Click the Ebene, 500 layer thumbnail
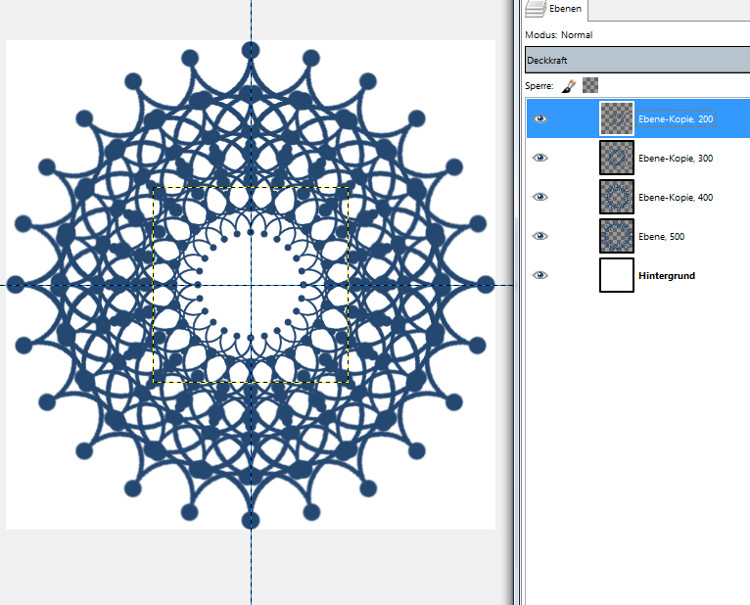750x605 pixels. [617, 236]
